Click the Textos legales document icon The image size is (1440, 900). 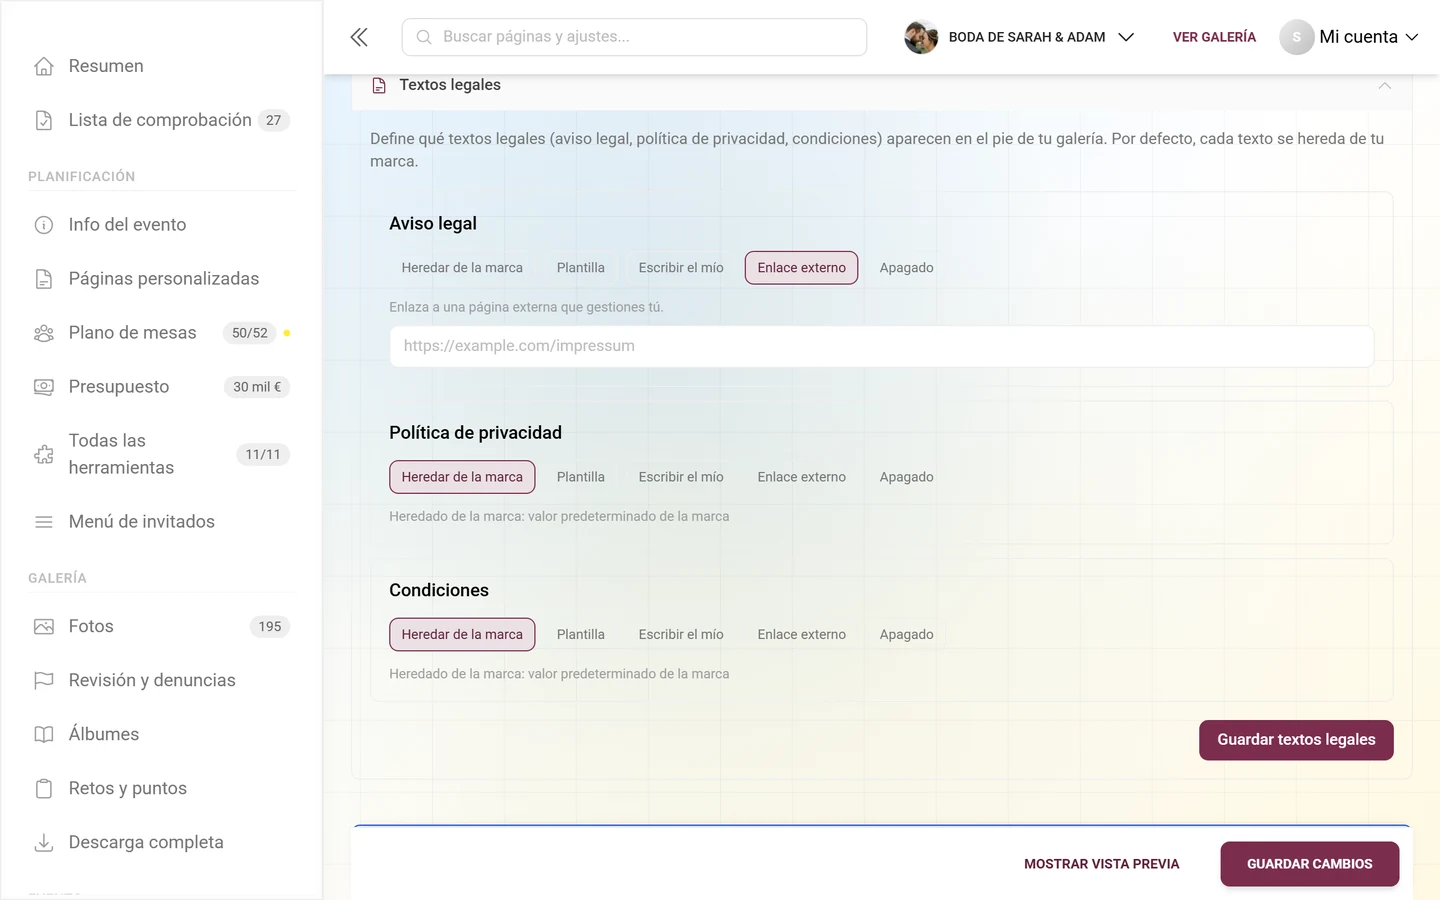point(379,86)
